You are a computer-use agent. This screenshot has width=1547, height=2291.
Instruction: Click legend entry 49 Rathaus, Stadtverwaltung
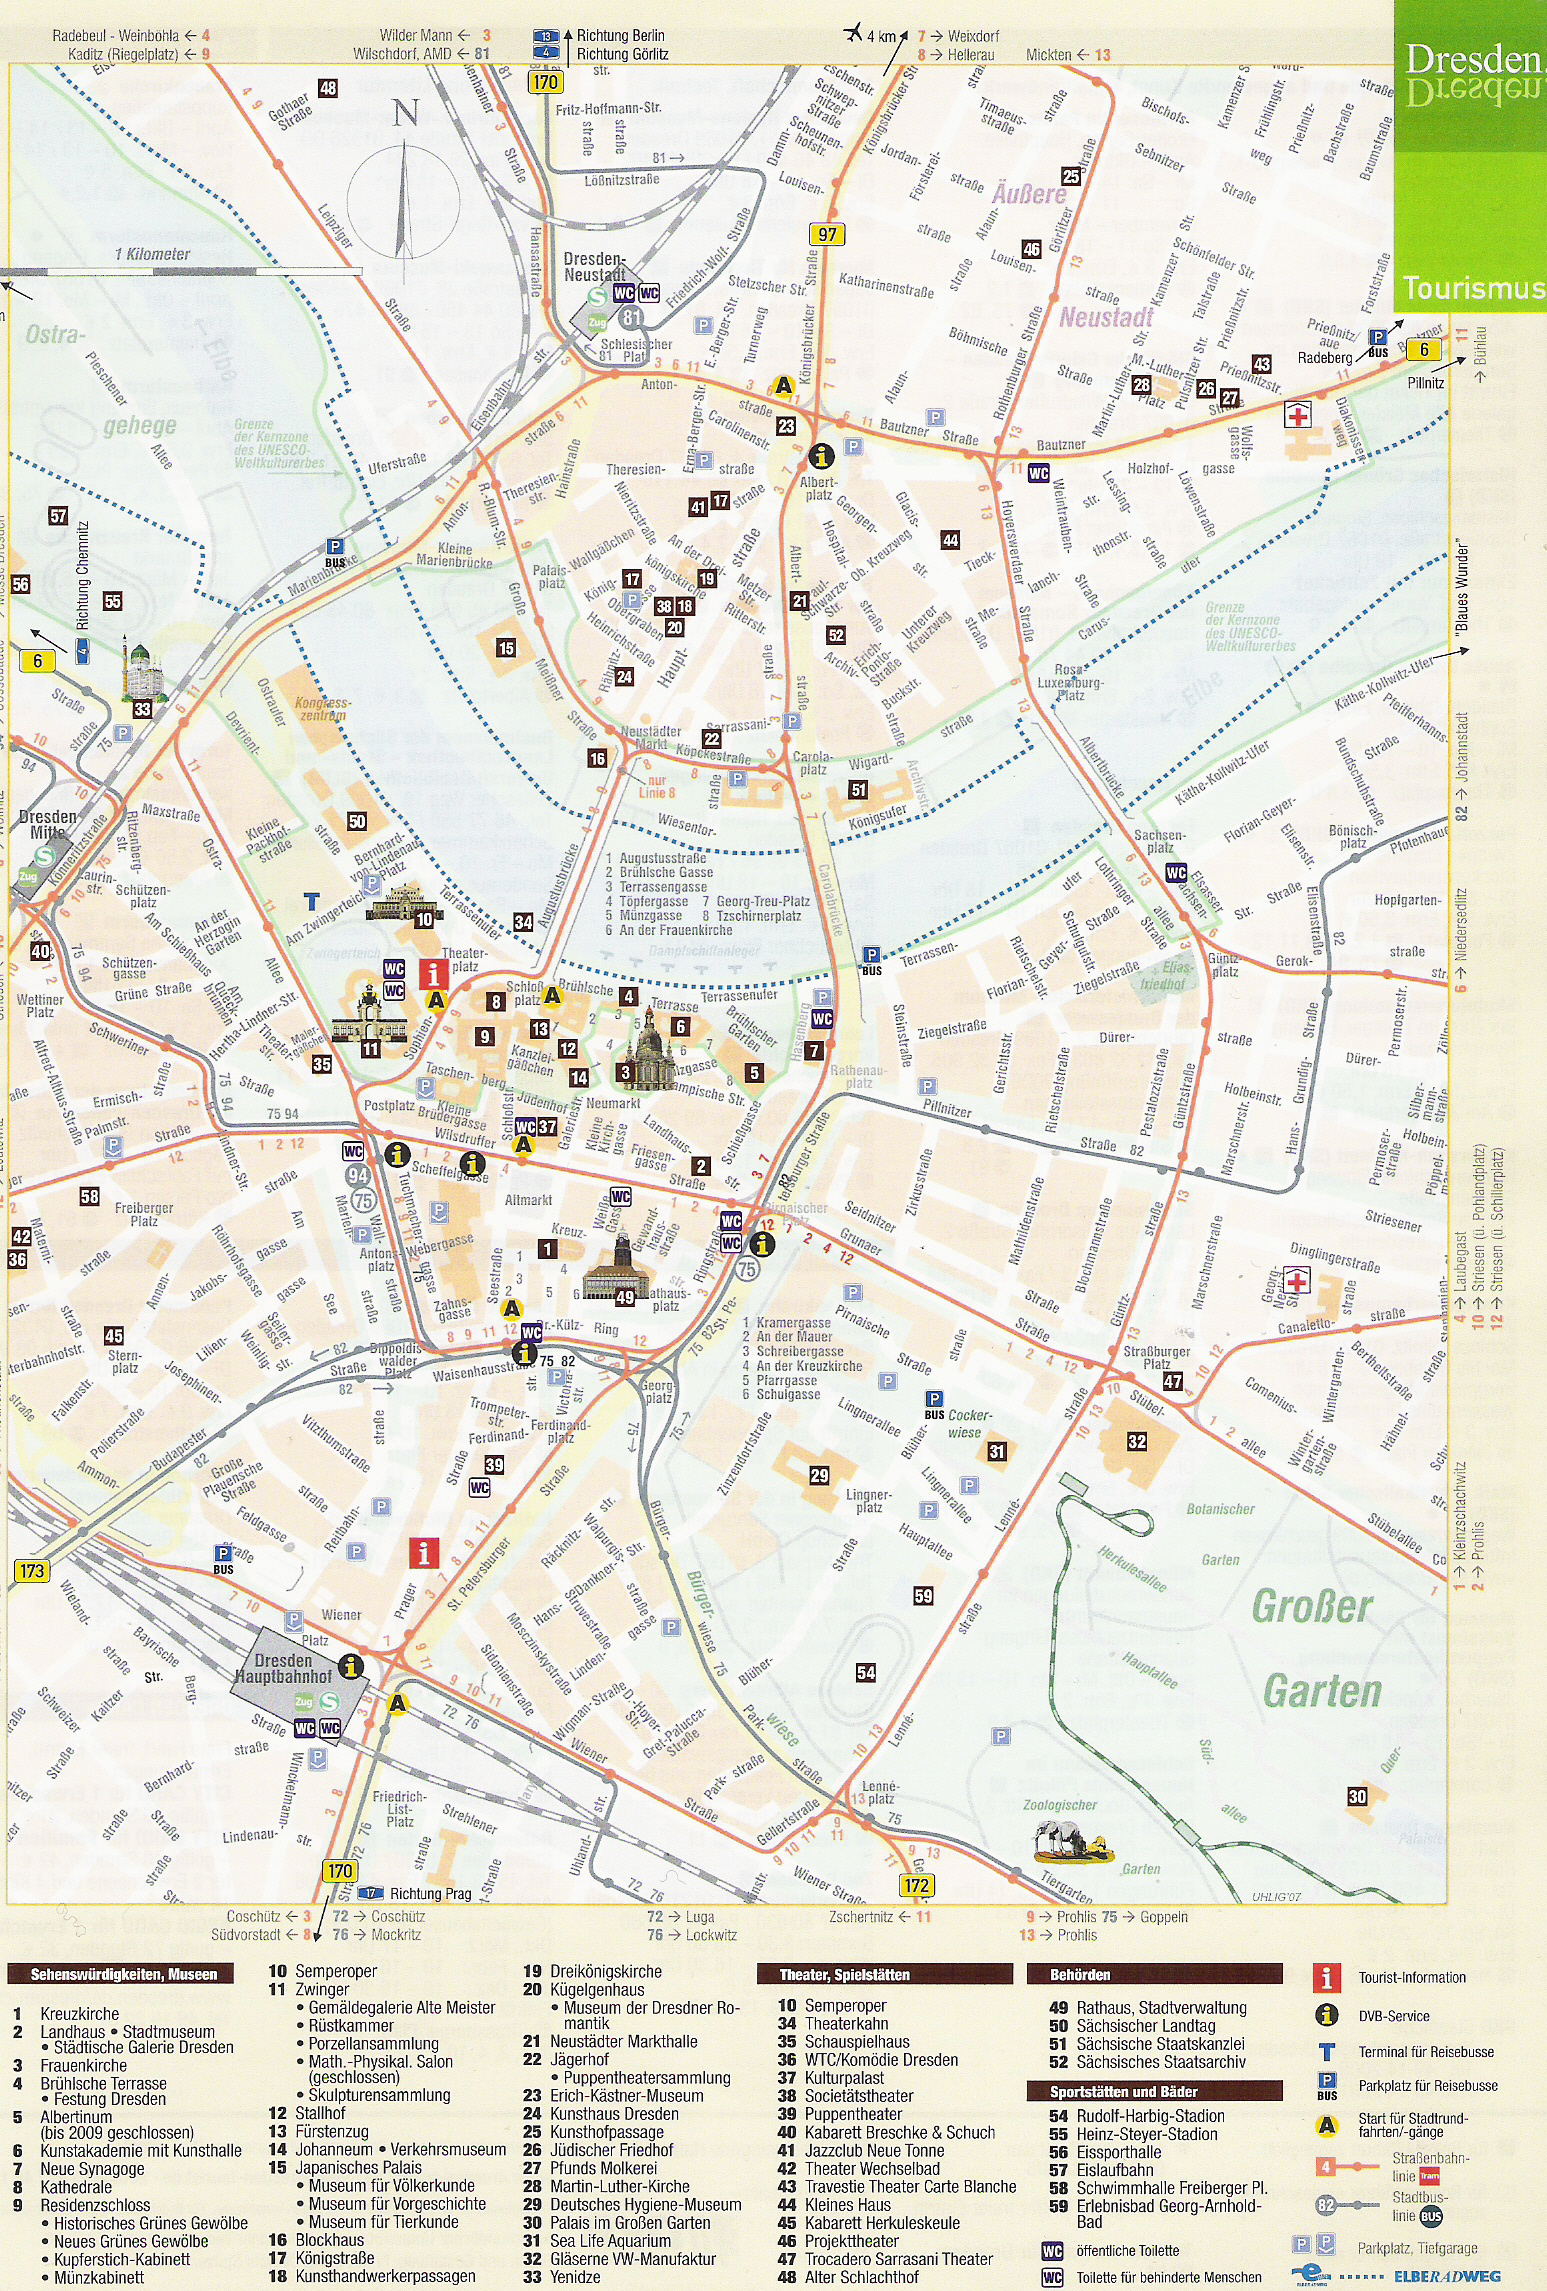click(x=1147, y=2007)
